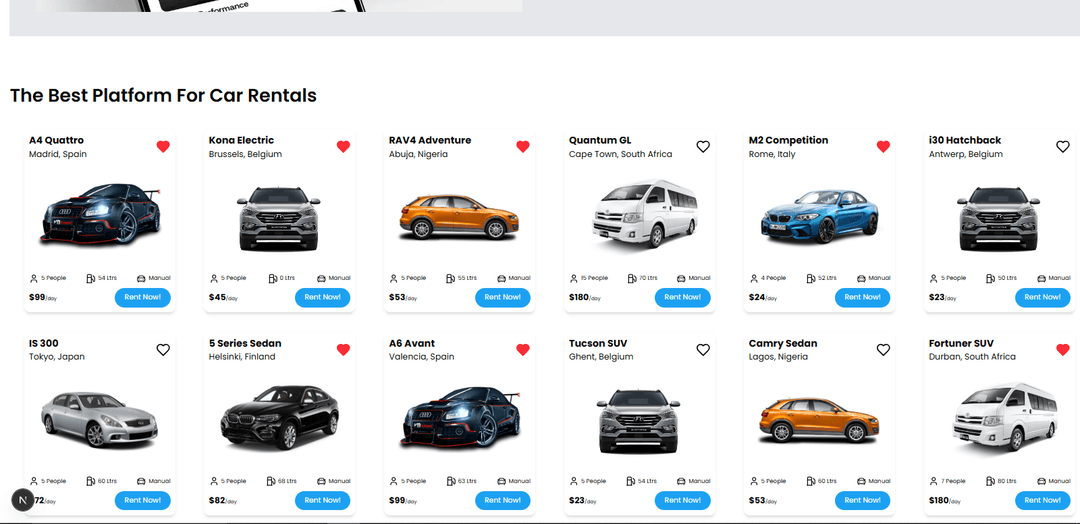Viewport: 1080px width, 524px height.
Task: Rent the A4 Quattro now
Action: point(143,297)
